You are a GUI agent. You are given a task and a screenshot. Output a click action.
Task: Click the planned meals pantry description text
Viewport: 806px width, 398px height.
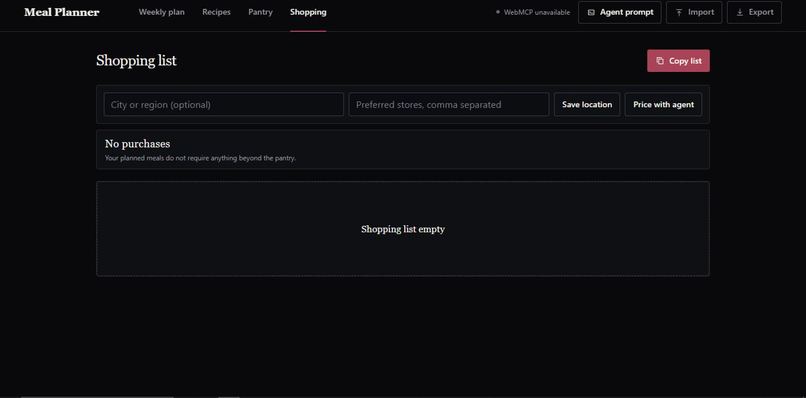(x=200, y=158)
